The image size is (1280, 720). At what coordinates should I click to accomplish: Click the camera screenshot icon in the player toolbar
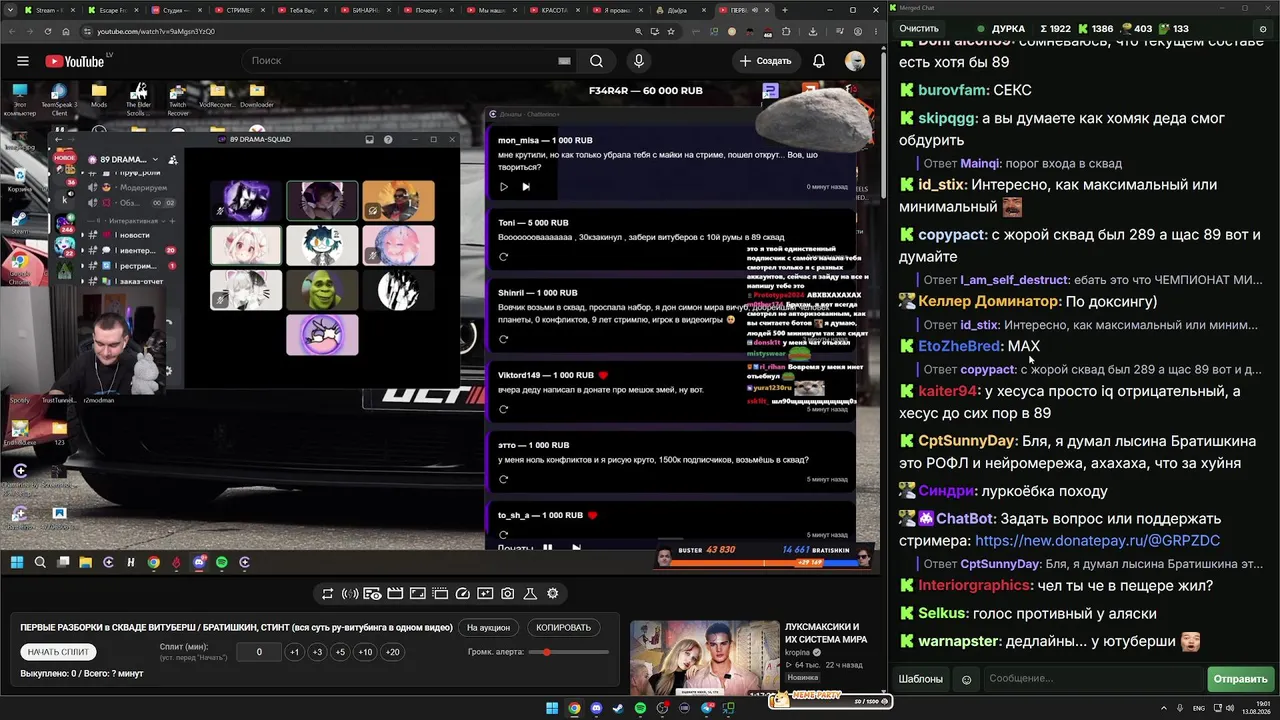[x=508, y=594]
